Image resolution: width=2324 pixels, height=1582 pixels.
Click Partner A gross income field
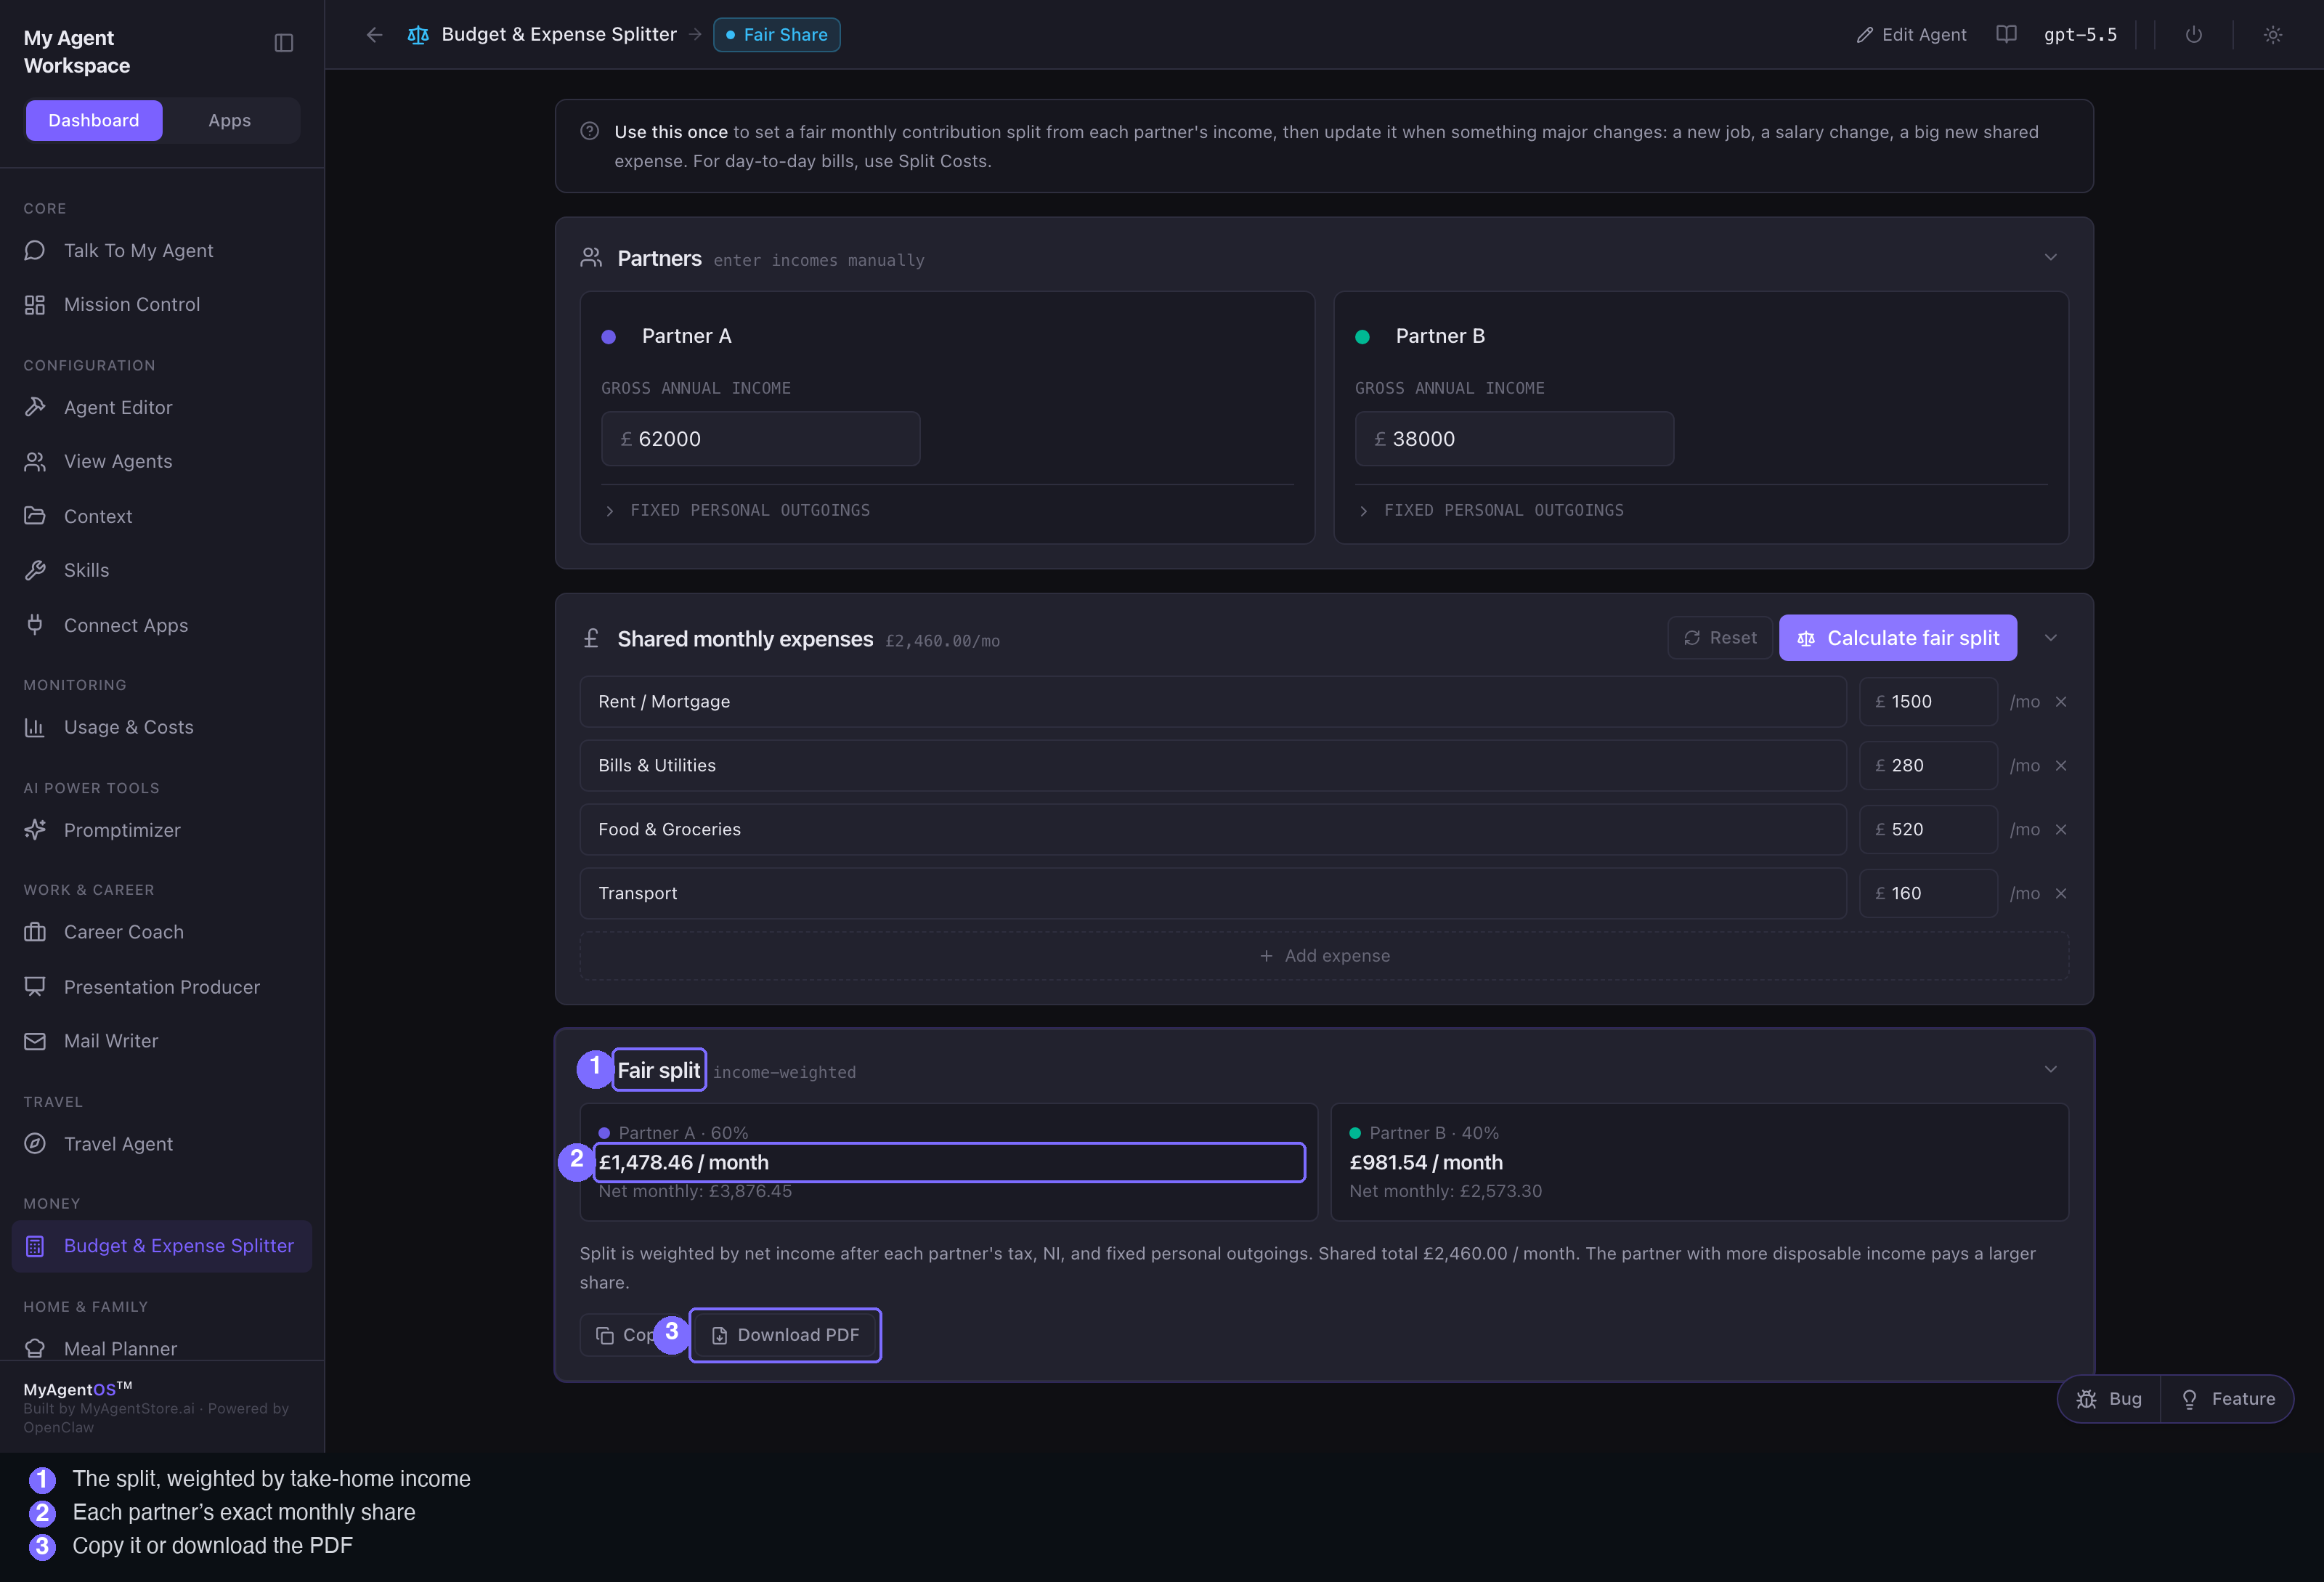tap(760, 439)
